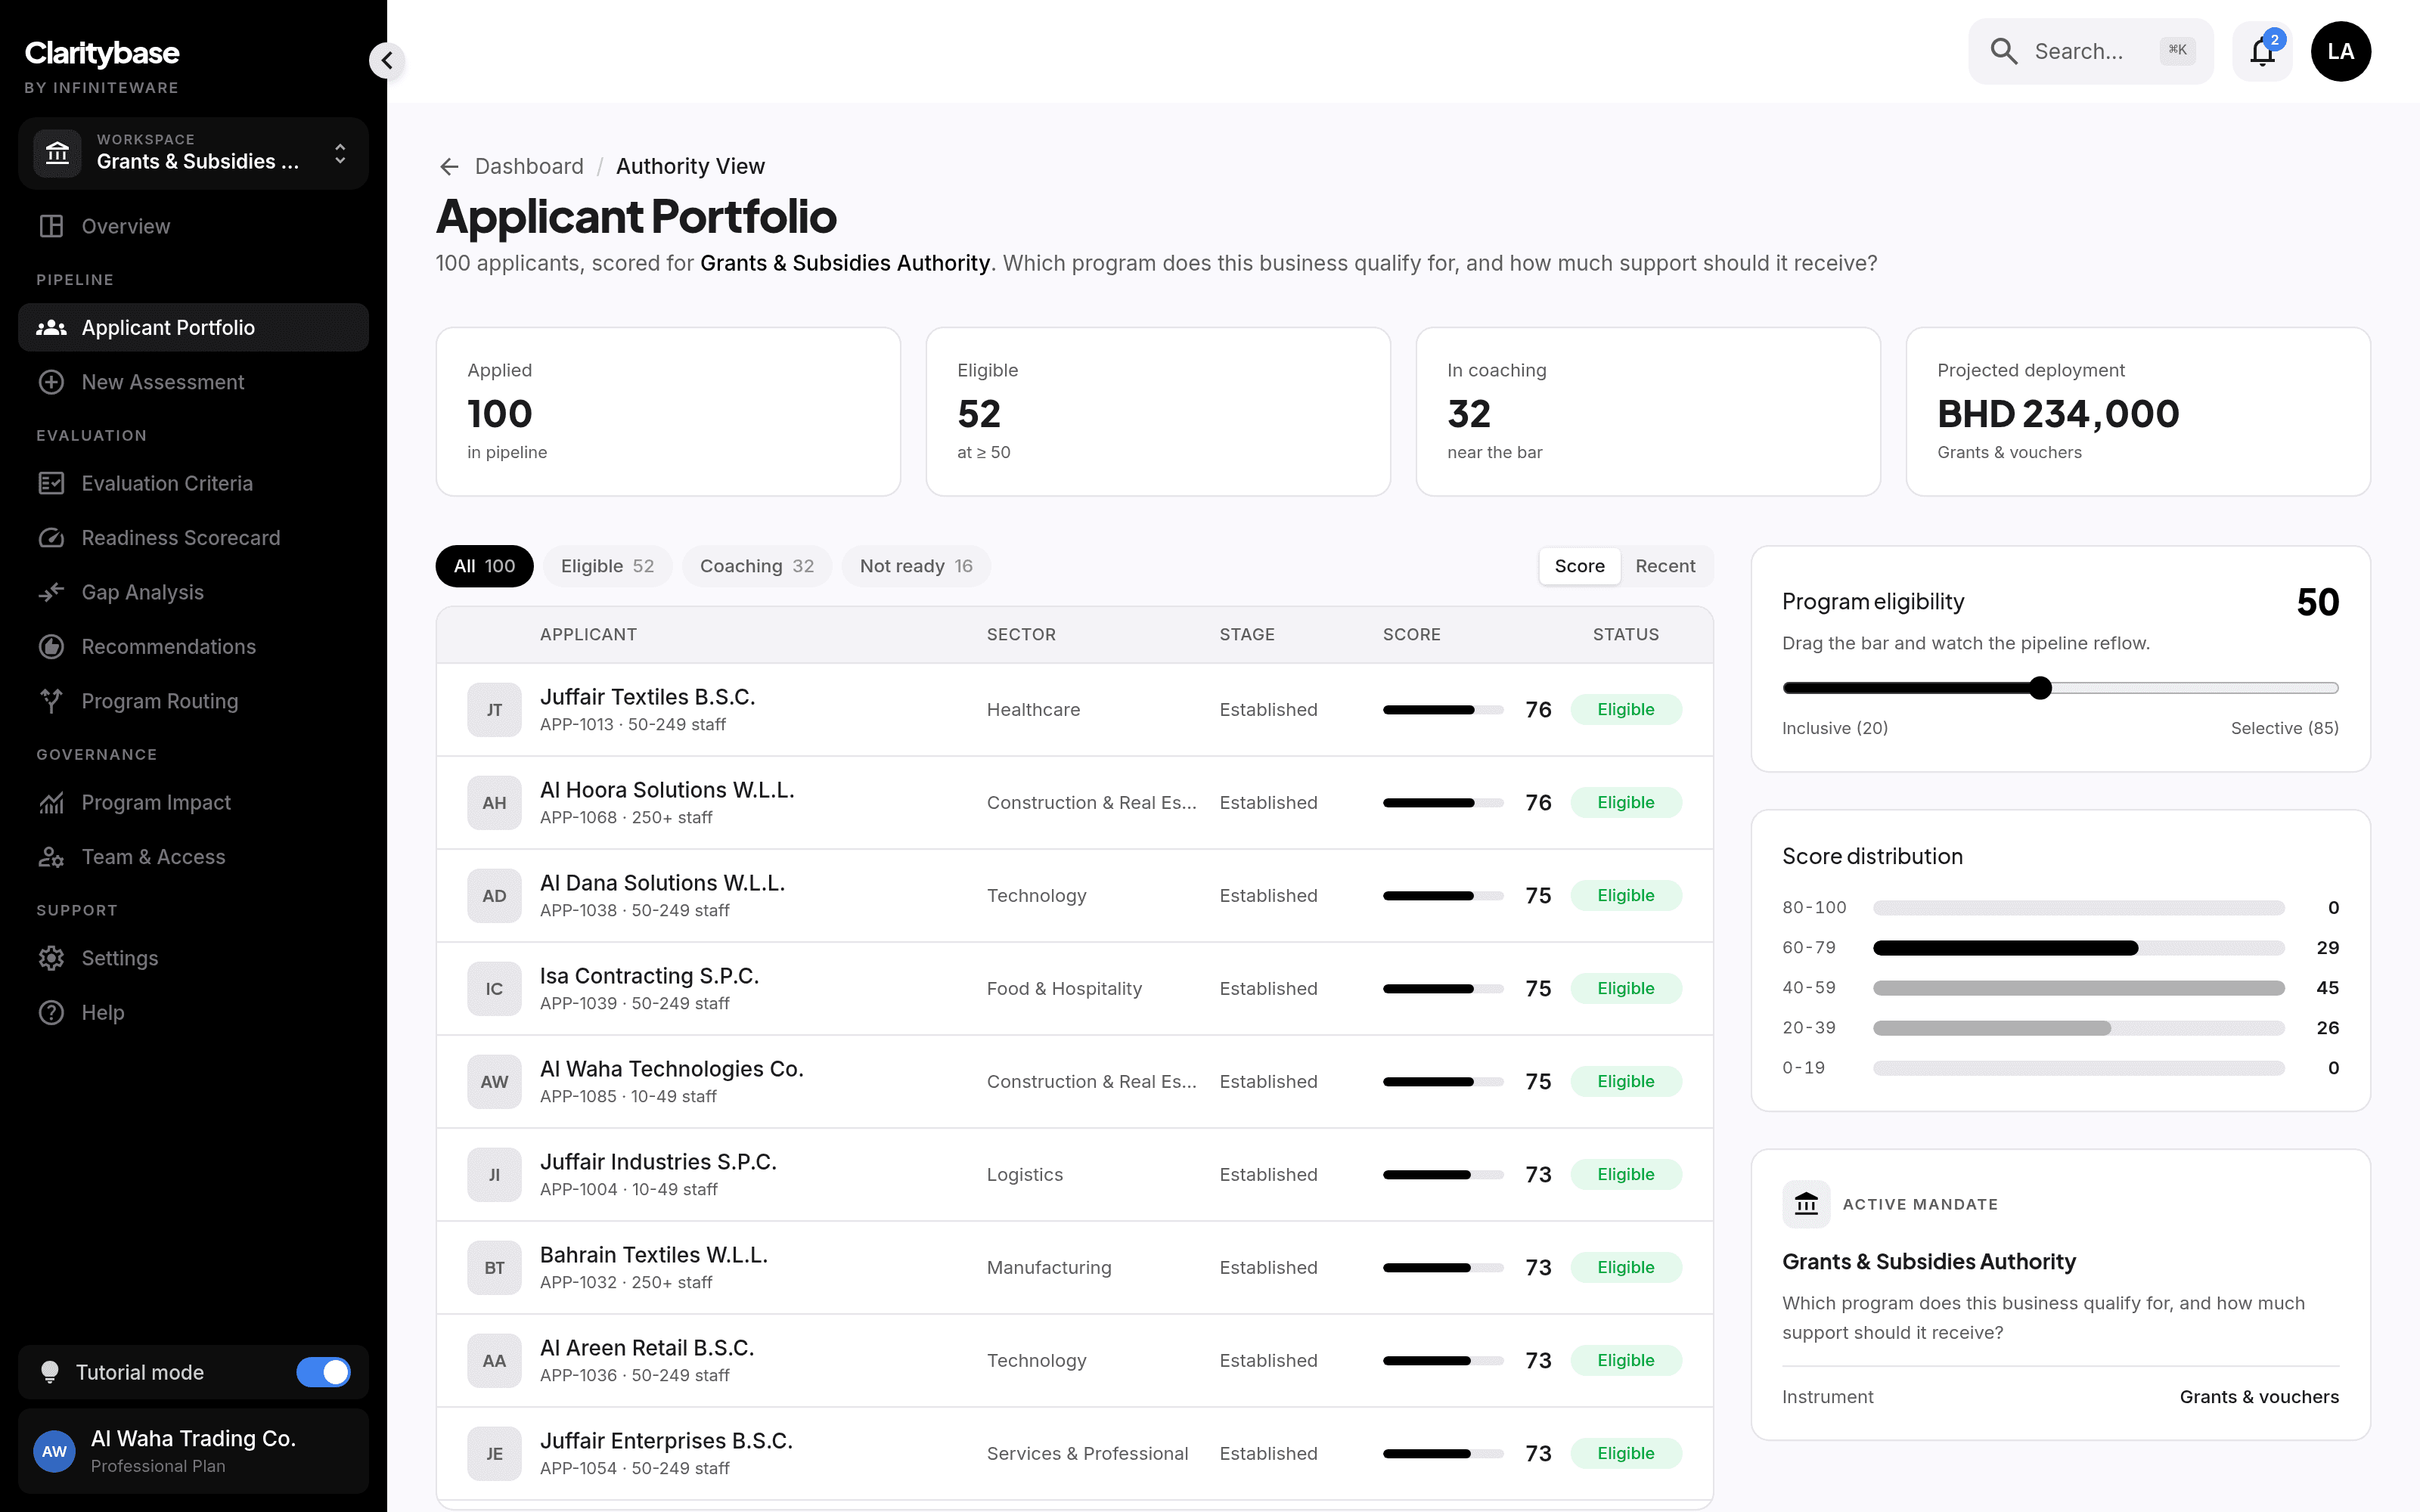Click the Program Routing branch icon
This screenshot has height=1512, width=2420.
click(x=51, y=701)
